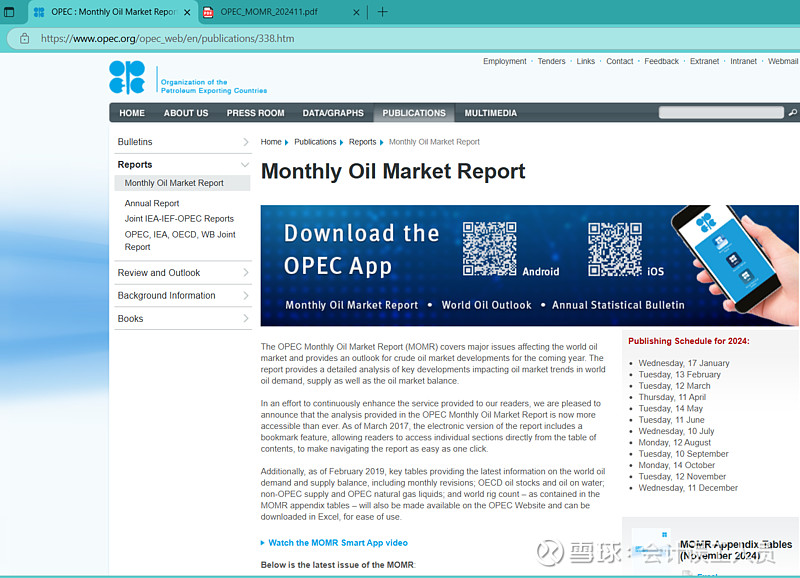Go to Reports in breadcrumb
Image resolution: width=800 pixels, height=578 pixels.
[x=362, y=142]
